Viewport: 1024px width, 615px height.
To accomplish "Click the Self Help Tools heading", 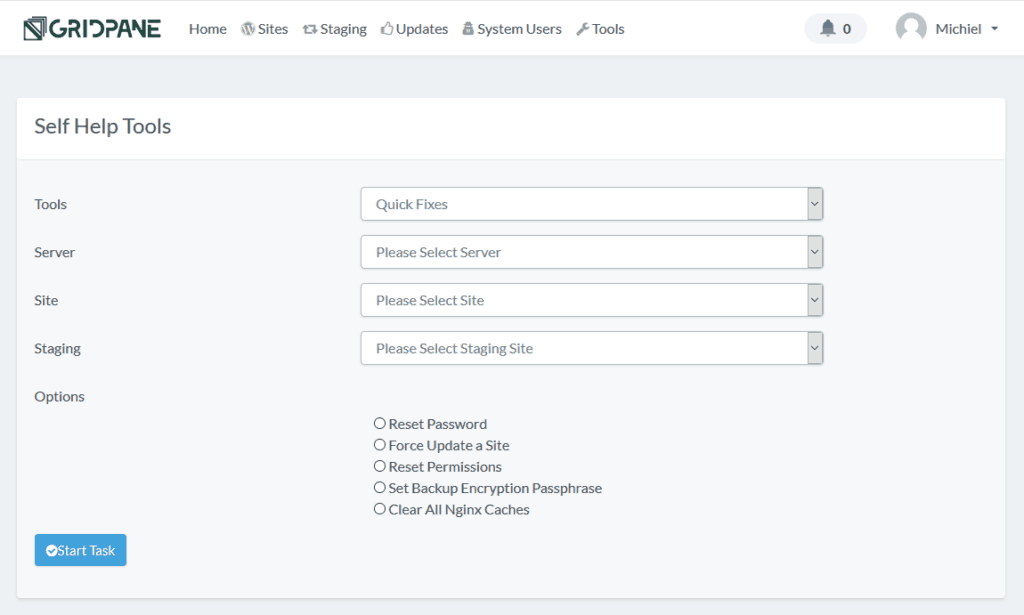I will point(103,126).
